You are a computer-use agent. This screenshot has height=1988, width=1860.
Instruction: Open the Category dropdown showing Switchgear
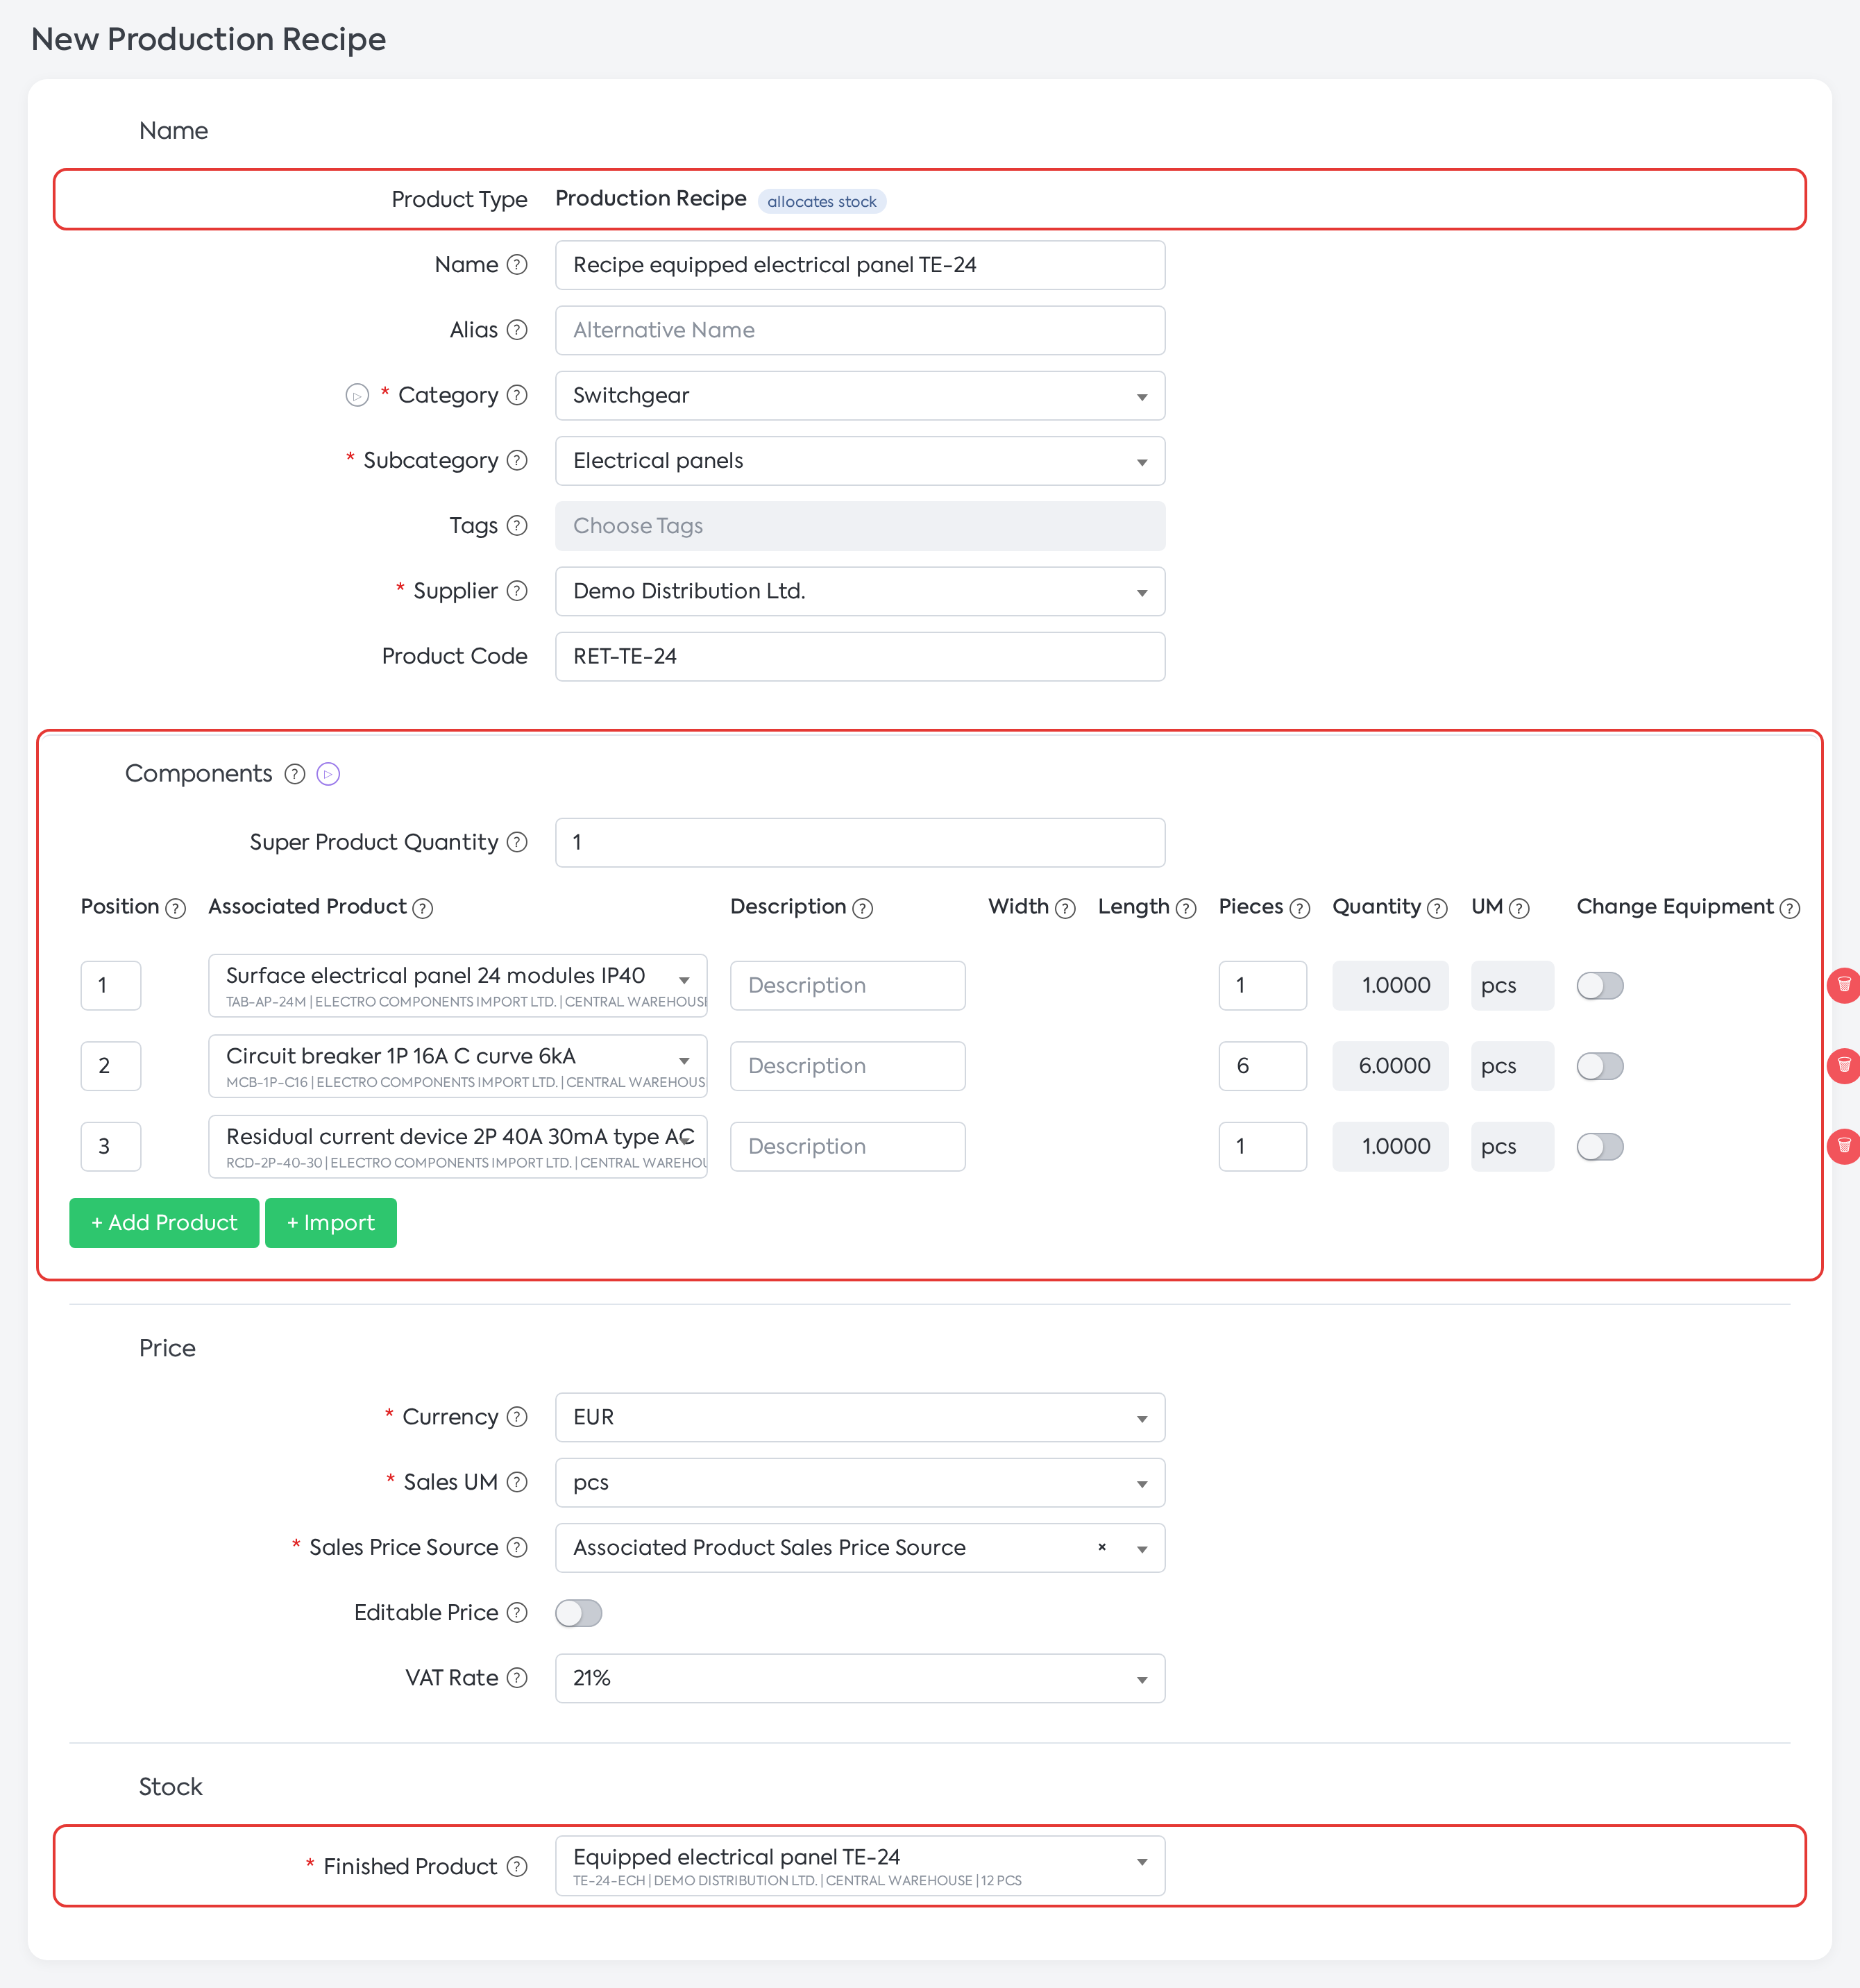[860, 396]
